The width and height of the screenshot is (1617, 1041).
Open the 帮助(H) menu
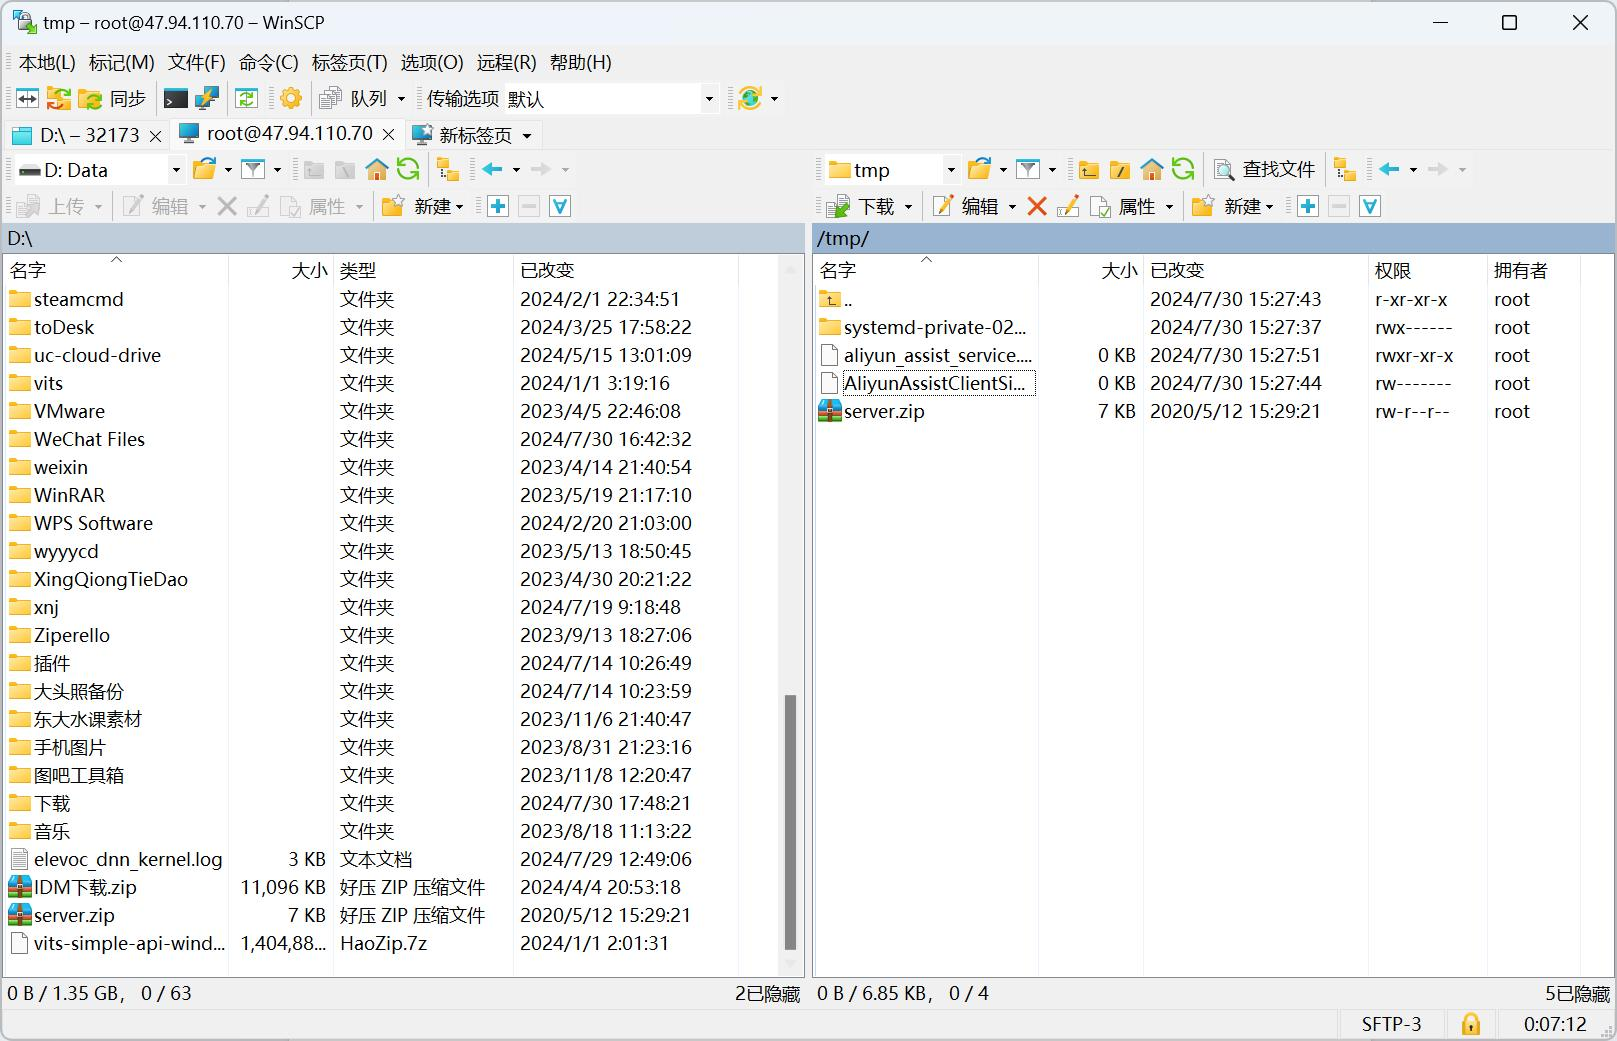pos(581,62)
